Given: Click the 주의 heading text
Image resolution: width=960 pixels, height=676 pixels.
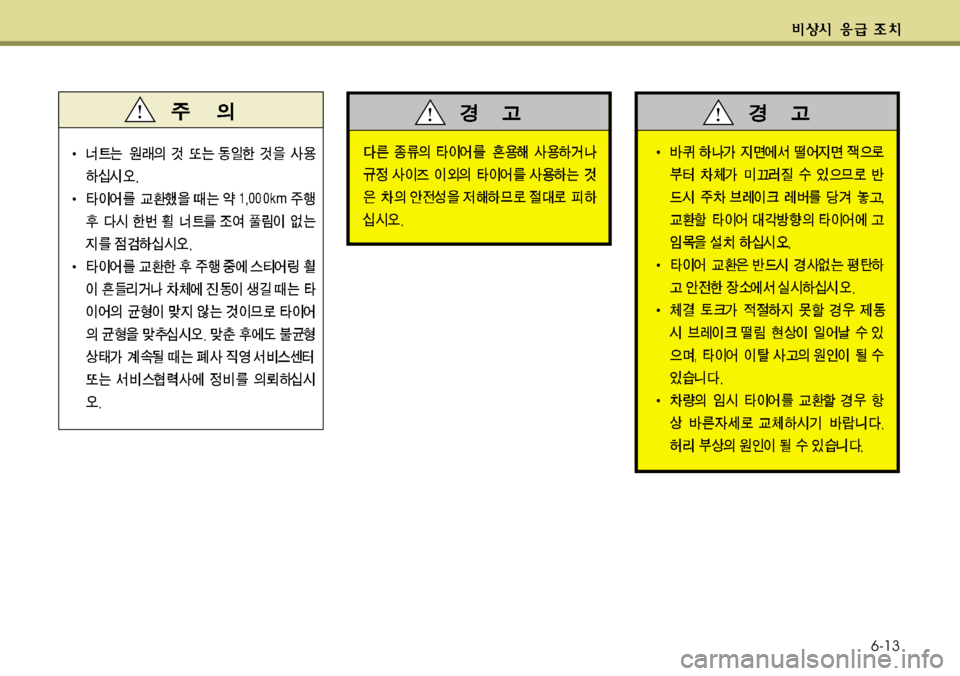Looking at the screenshot, I should (203, 111).
